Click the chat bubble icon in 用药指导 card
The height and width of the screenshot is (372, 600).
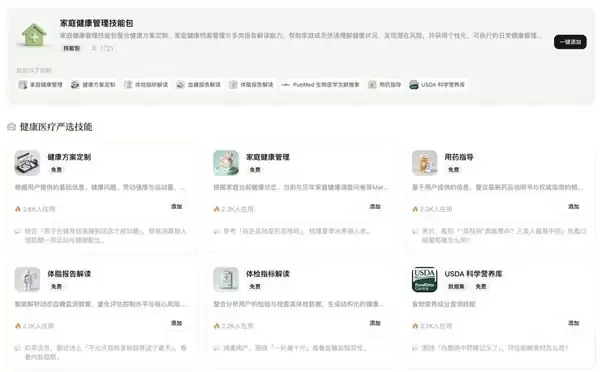coord(415,231)
